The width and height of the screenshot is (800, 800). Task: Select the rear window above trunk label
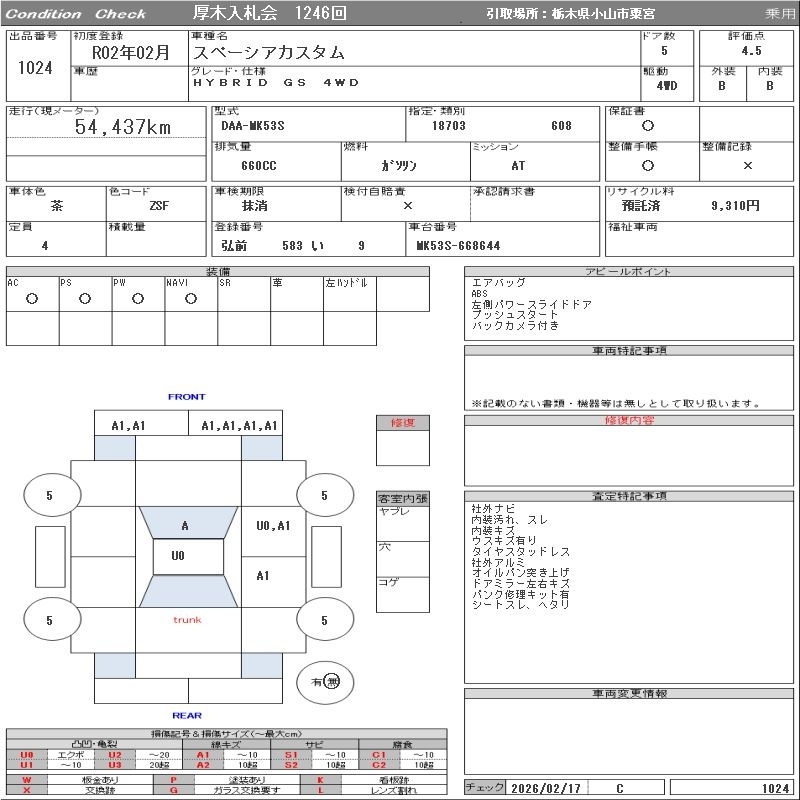(187, 590)
